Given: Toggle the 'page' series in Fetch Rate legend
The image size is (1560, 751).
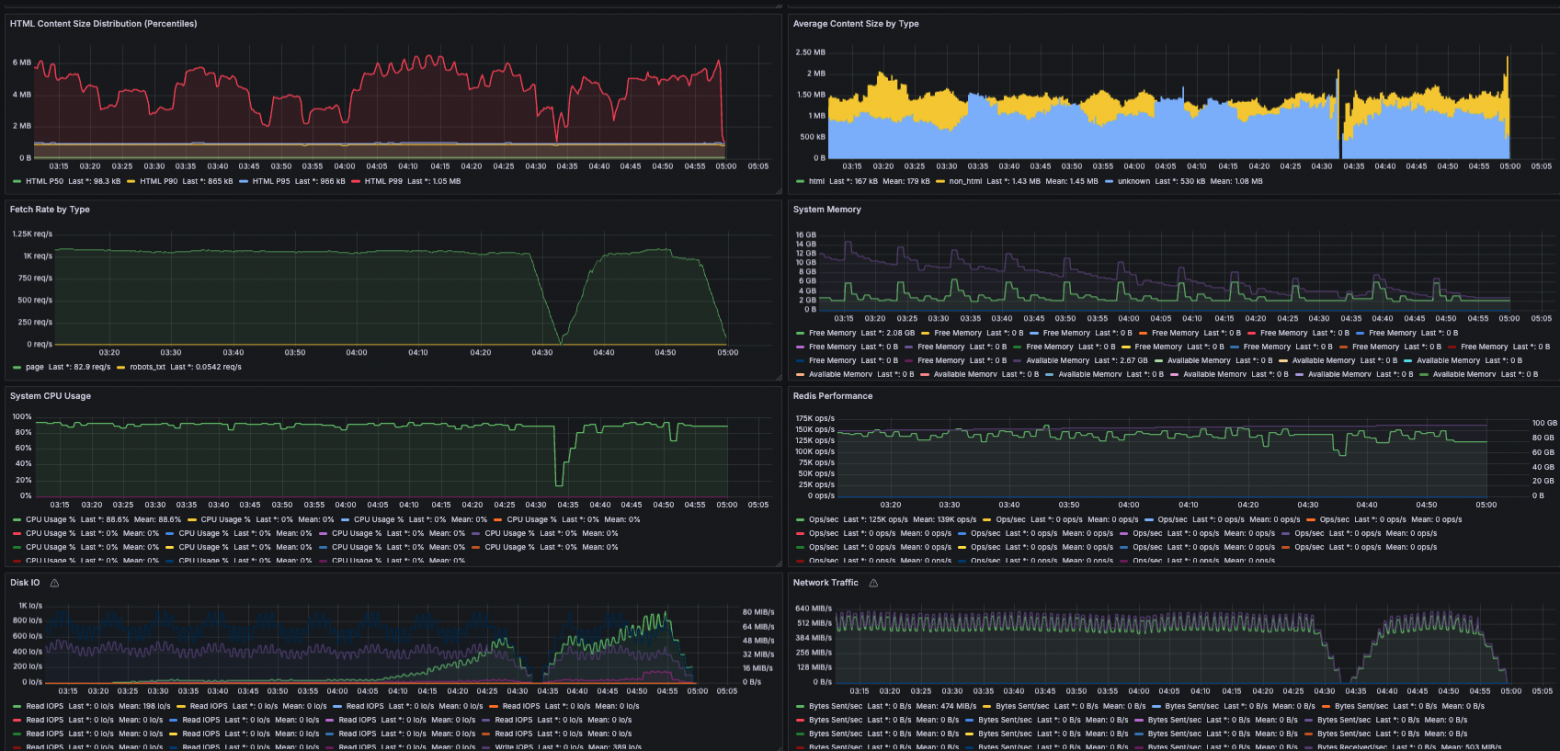Looking at the screenshot, I should 34,367.
